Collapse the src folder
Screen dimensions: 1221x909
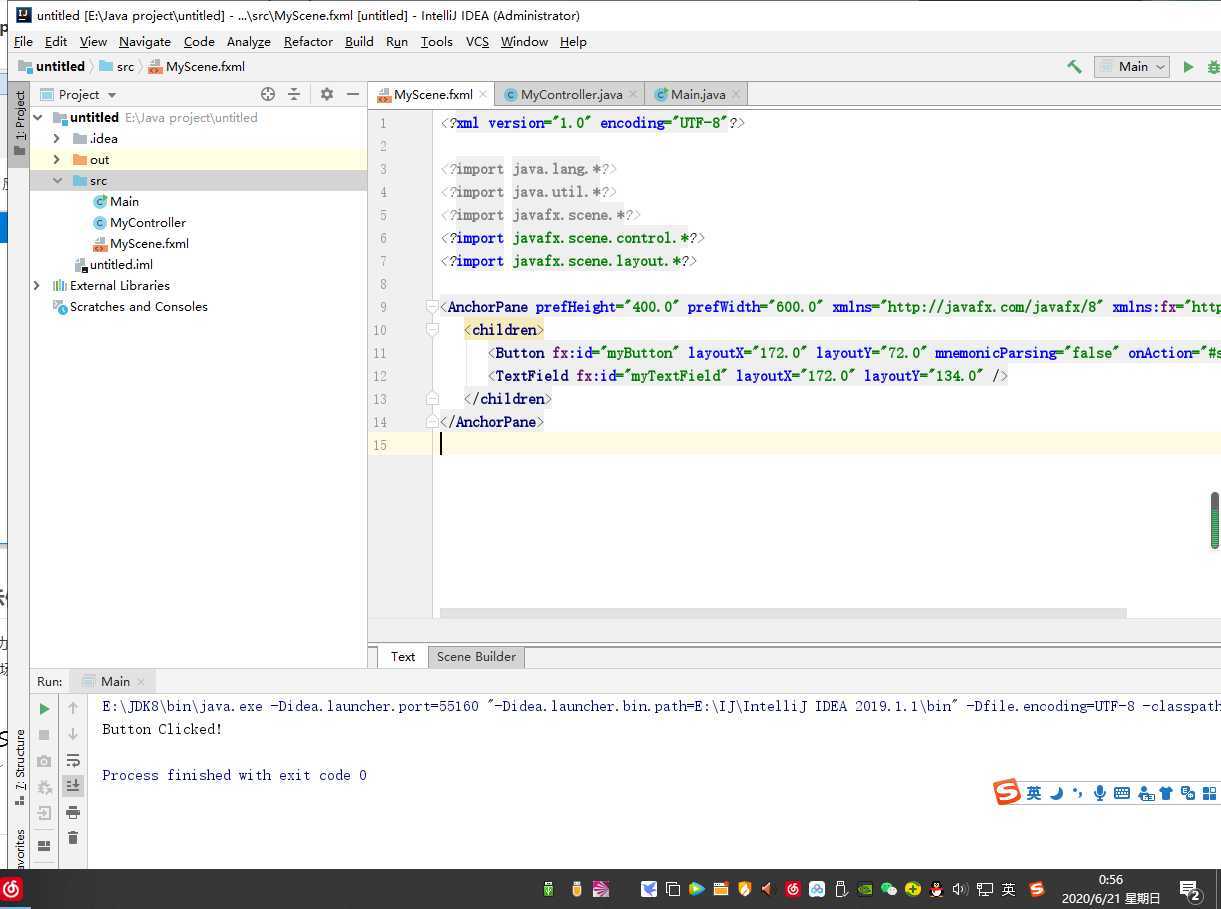point(57,181)
